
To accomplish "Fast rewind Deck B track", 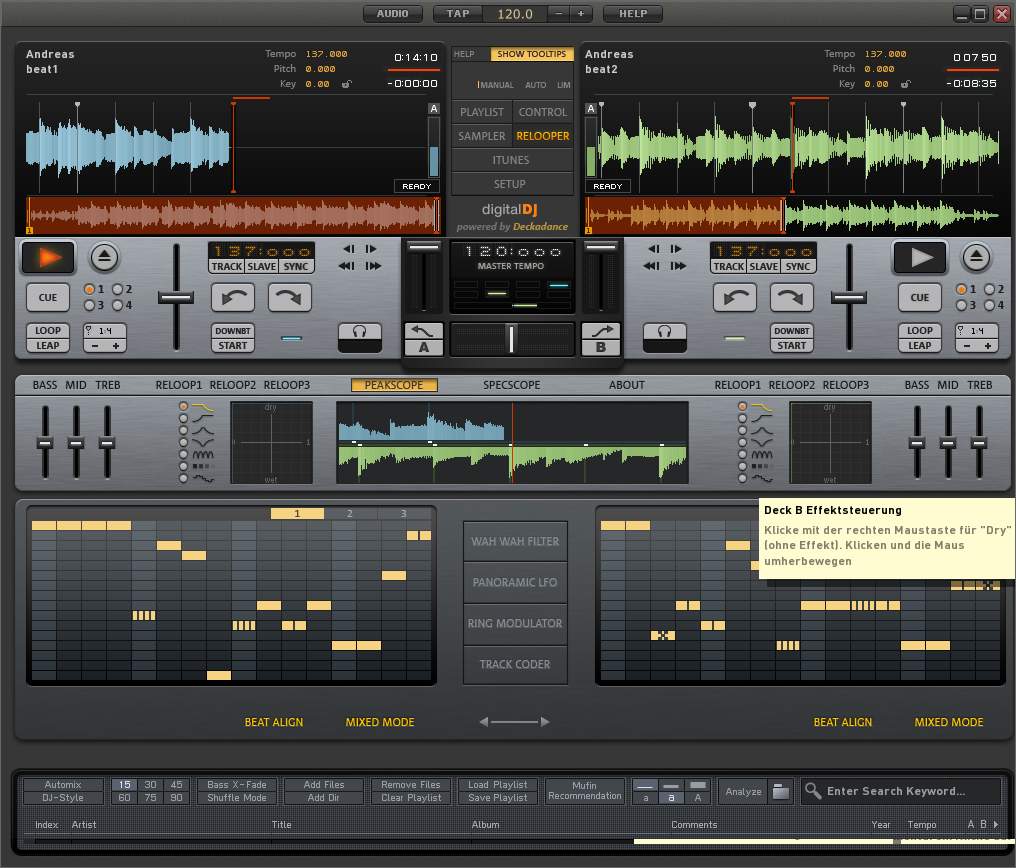I will click(x=651, y=266).
